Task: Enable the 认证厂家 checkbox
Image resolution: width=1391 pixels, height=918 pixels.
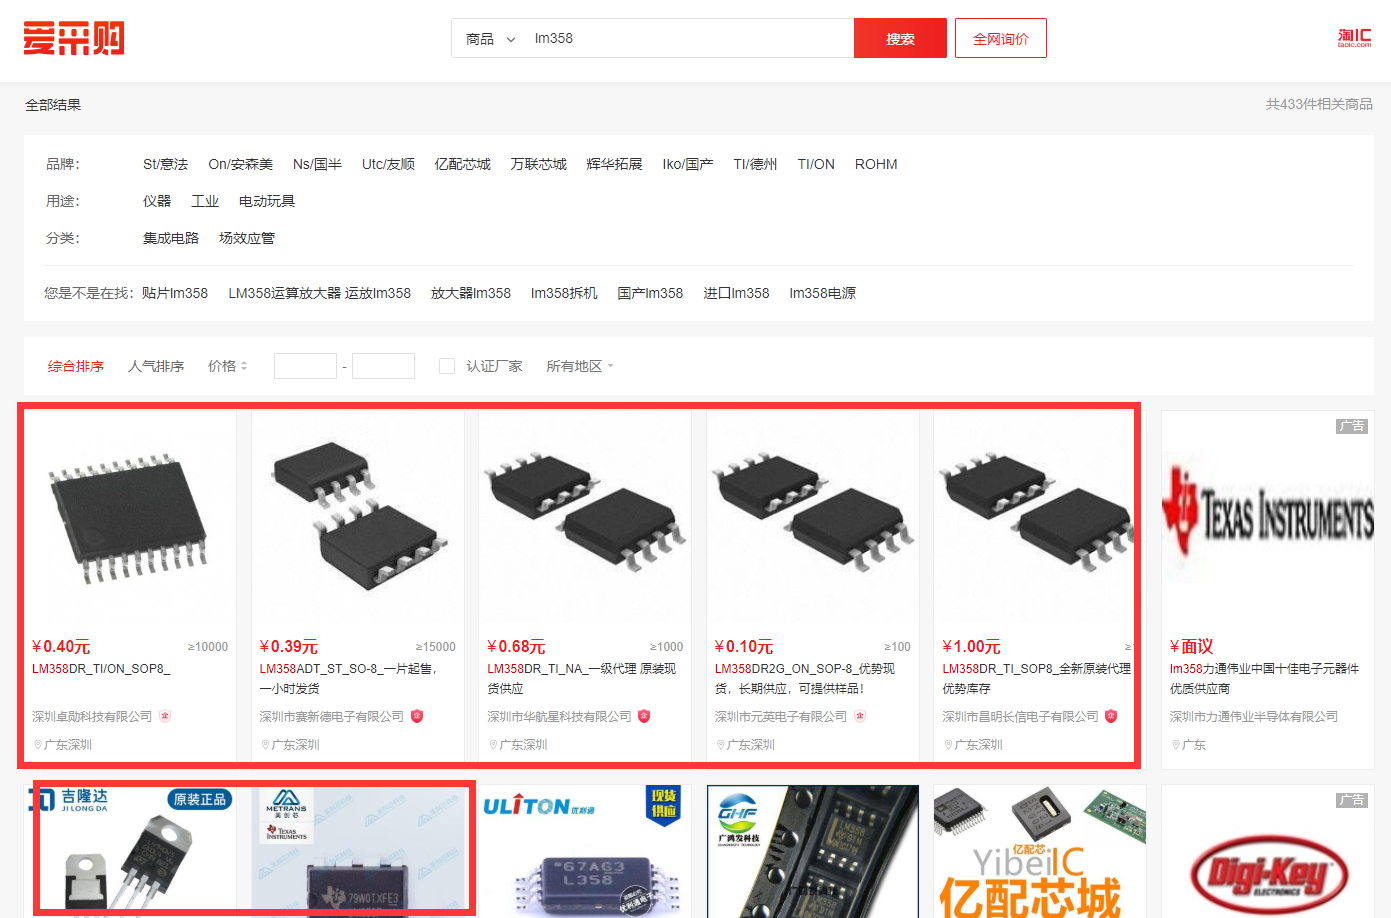Action: point(447,366)
